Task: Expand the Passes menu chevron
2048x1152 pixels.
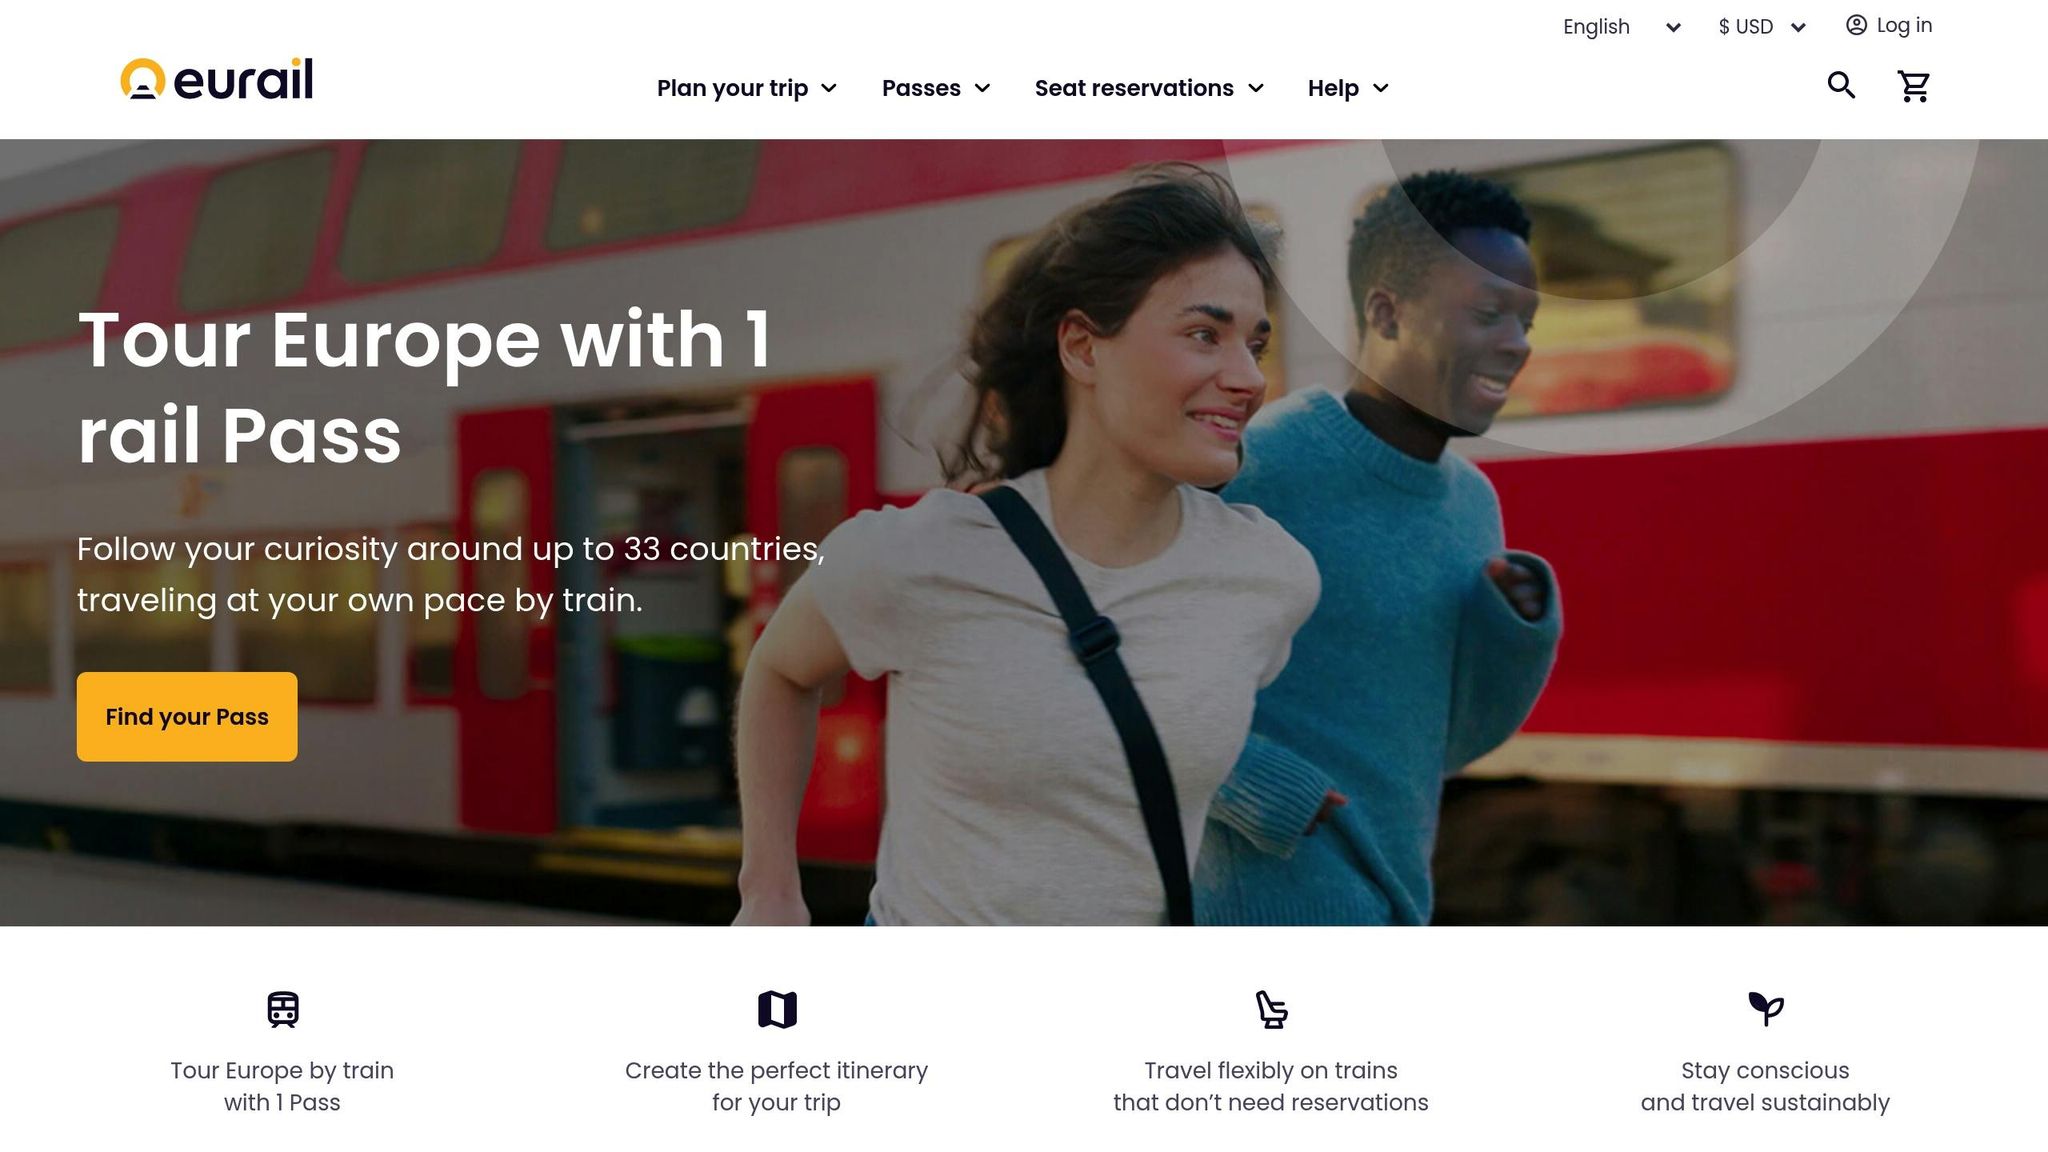Action: coord(982,88)
